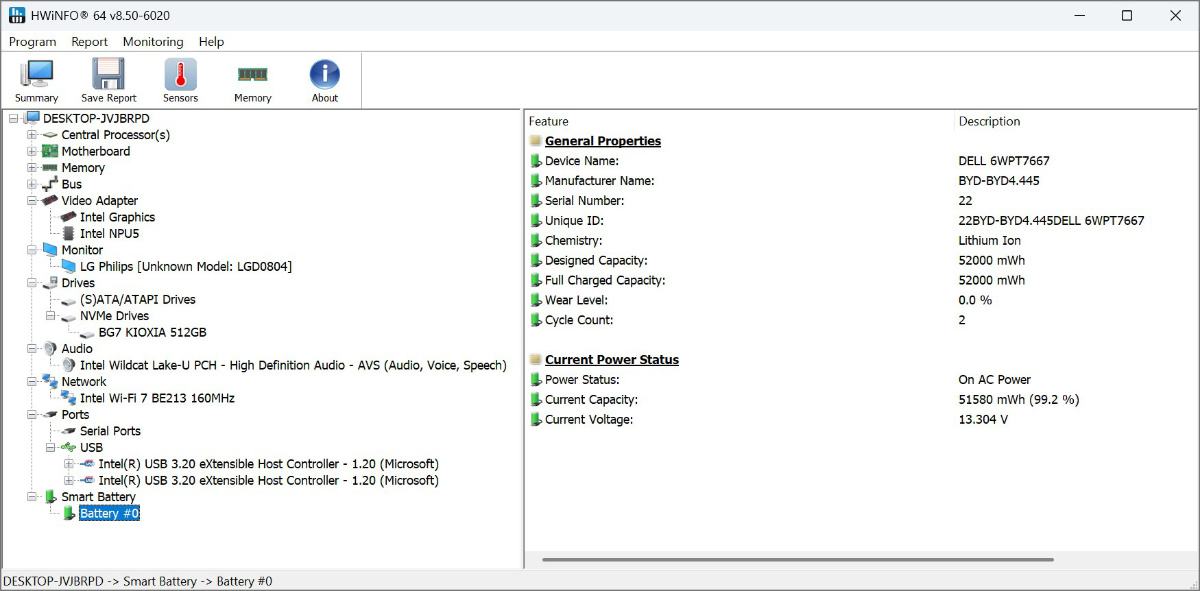This screenshot has height=591, width=1200.
Task: Expand the Memory tree node
Action: (x=32, y=168)
